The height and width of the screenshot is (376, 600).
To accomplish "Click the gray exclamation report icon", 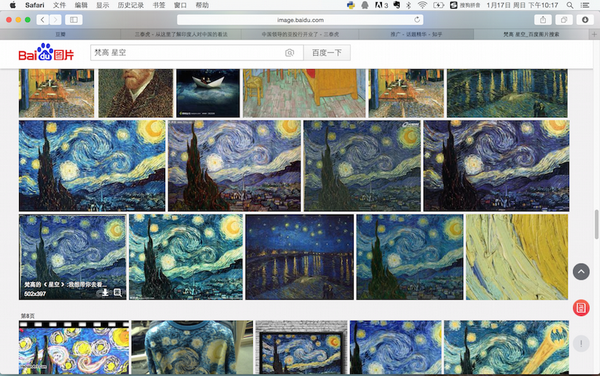I will click(581, 343).
